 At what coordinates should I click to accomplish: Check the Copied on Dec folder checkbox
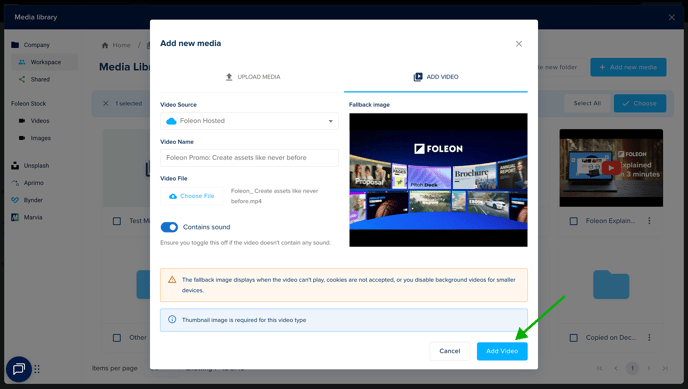pos(573,338)
